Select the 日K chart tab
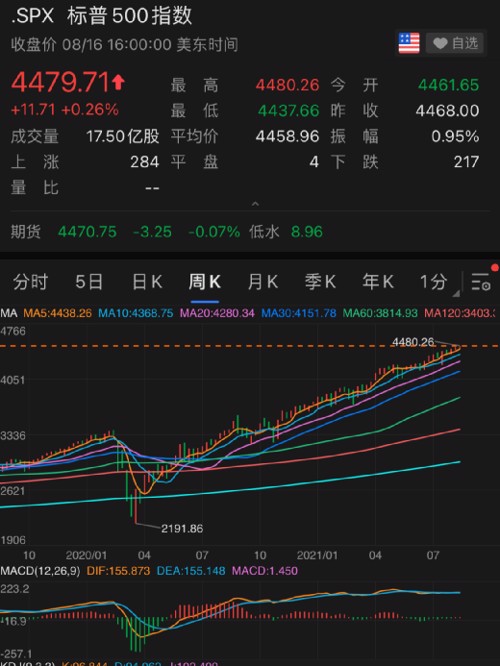This screenshot has width=500, height=666. coord(147,282)
